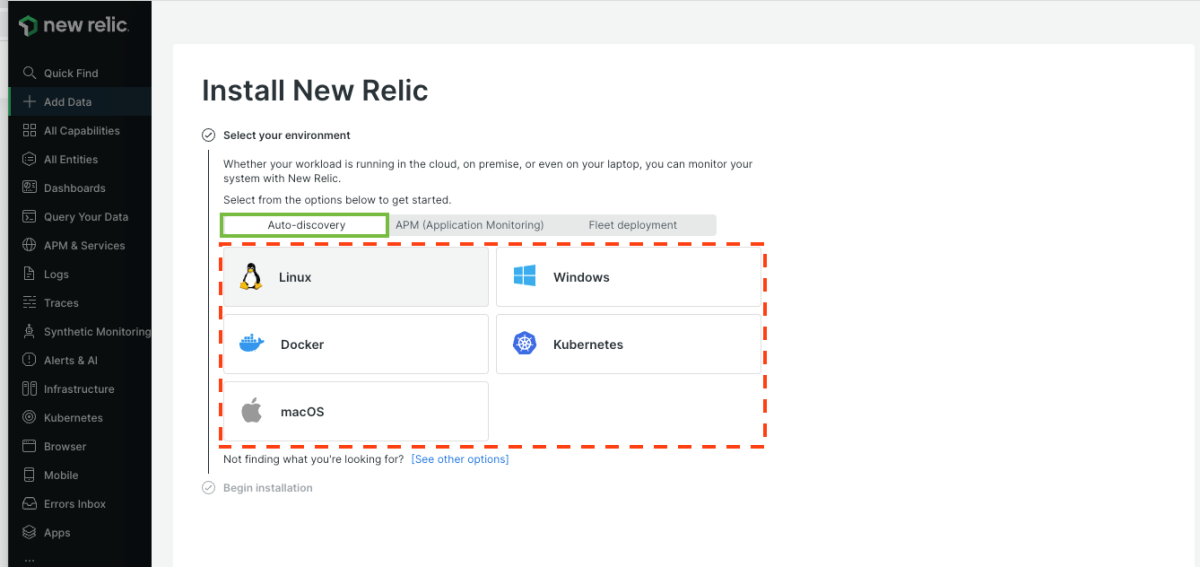Select the Windows logo tile
This screenshot has width=1200, height=567.
(628, 277)
